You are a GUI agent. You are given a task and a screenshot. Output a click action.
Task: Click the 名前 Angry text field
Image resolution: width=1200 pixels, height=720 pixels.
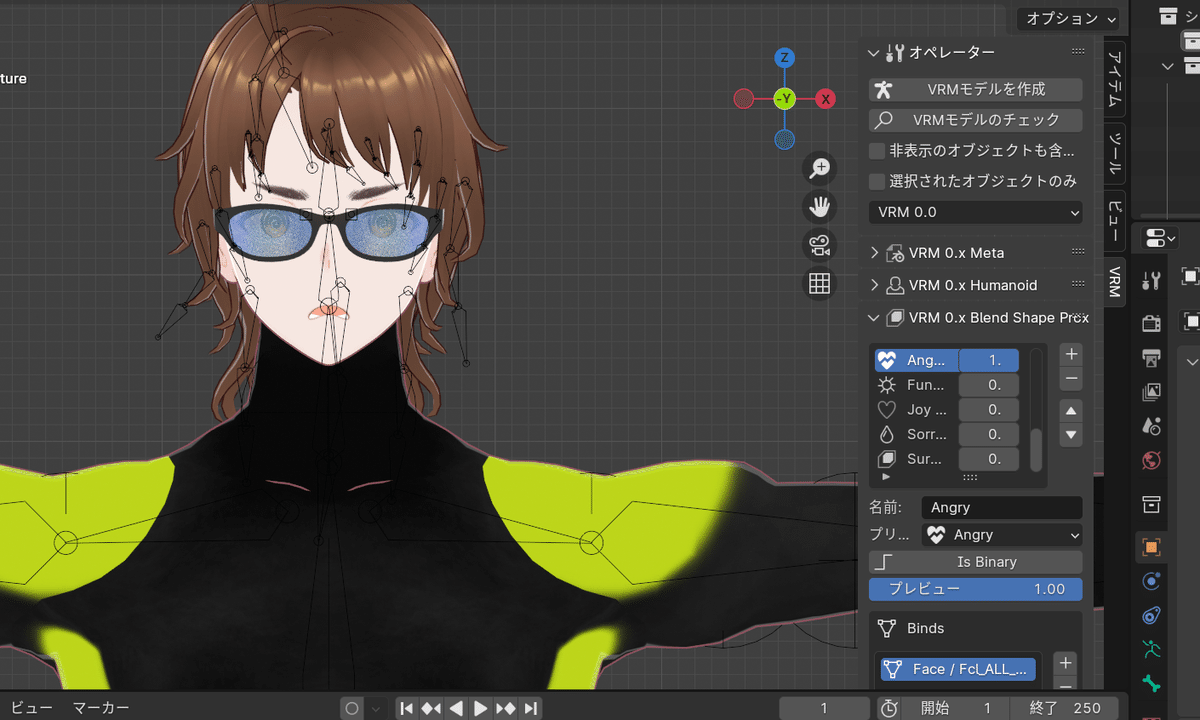1002,508
